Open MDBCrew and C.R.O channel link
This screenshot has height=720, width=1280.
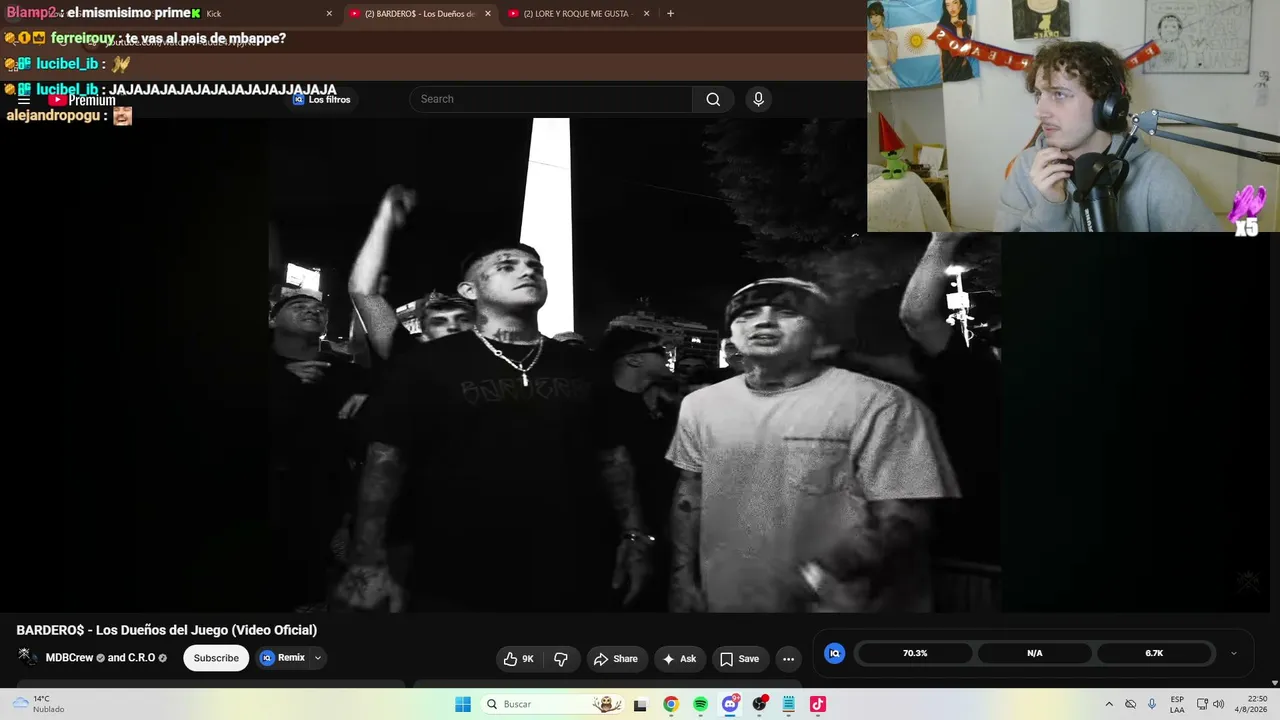(100, 658)
